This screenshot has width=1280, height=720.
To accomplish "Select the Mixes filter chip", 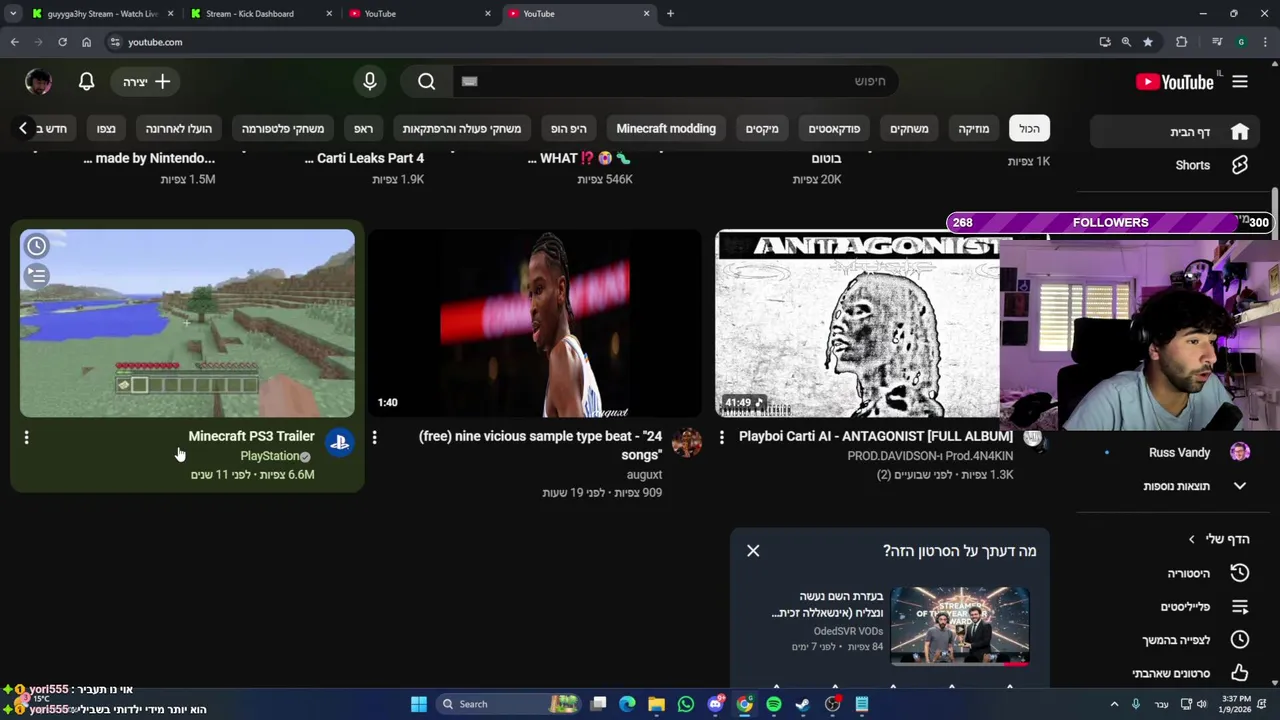I will pos(761,128).
